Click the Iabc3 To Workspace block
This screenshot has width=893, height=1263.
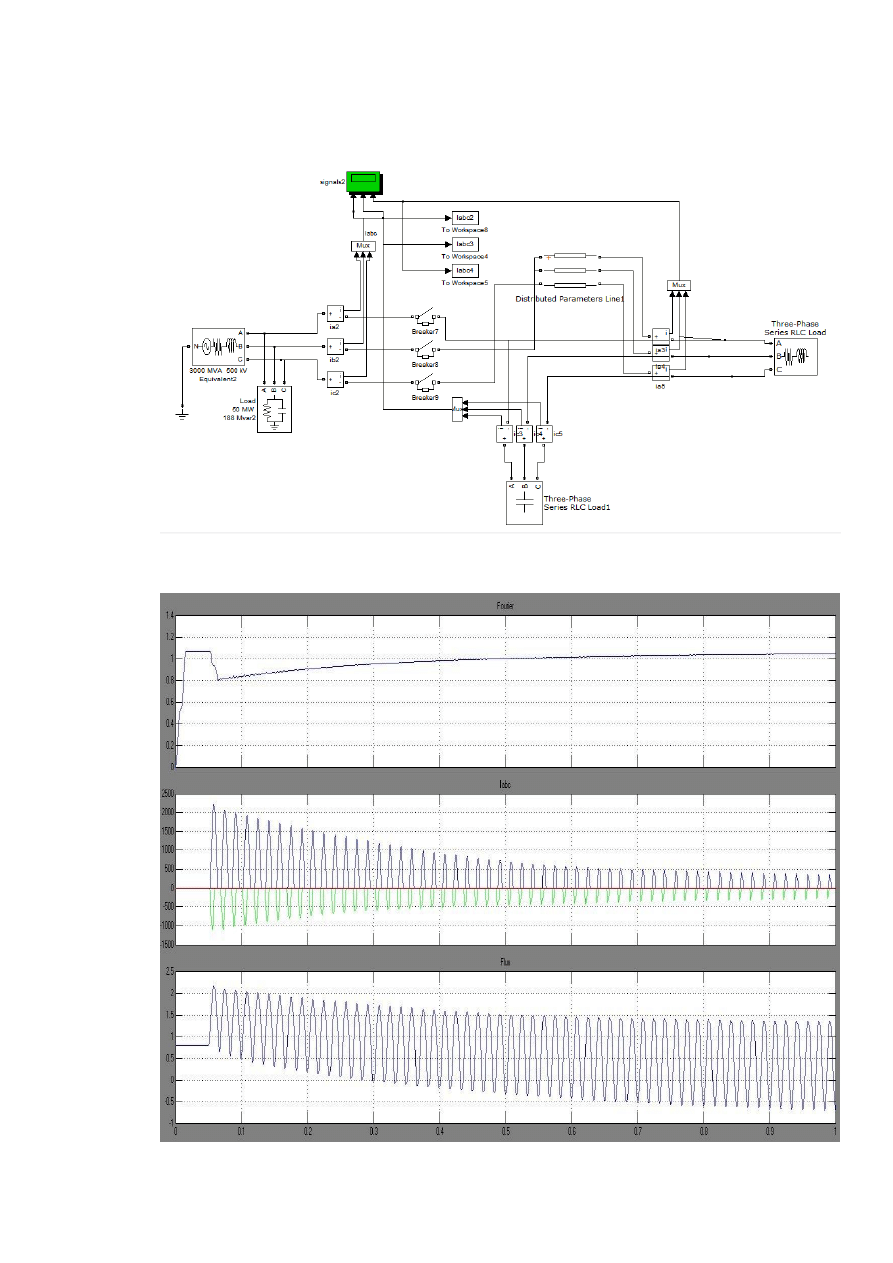click(467, 244)
